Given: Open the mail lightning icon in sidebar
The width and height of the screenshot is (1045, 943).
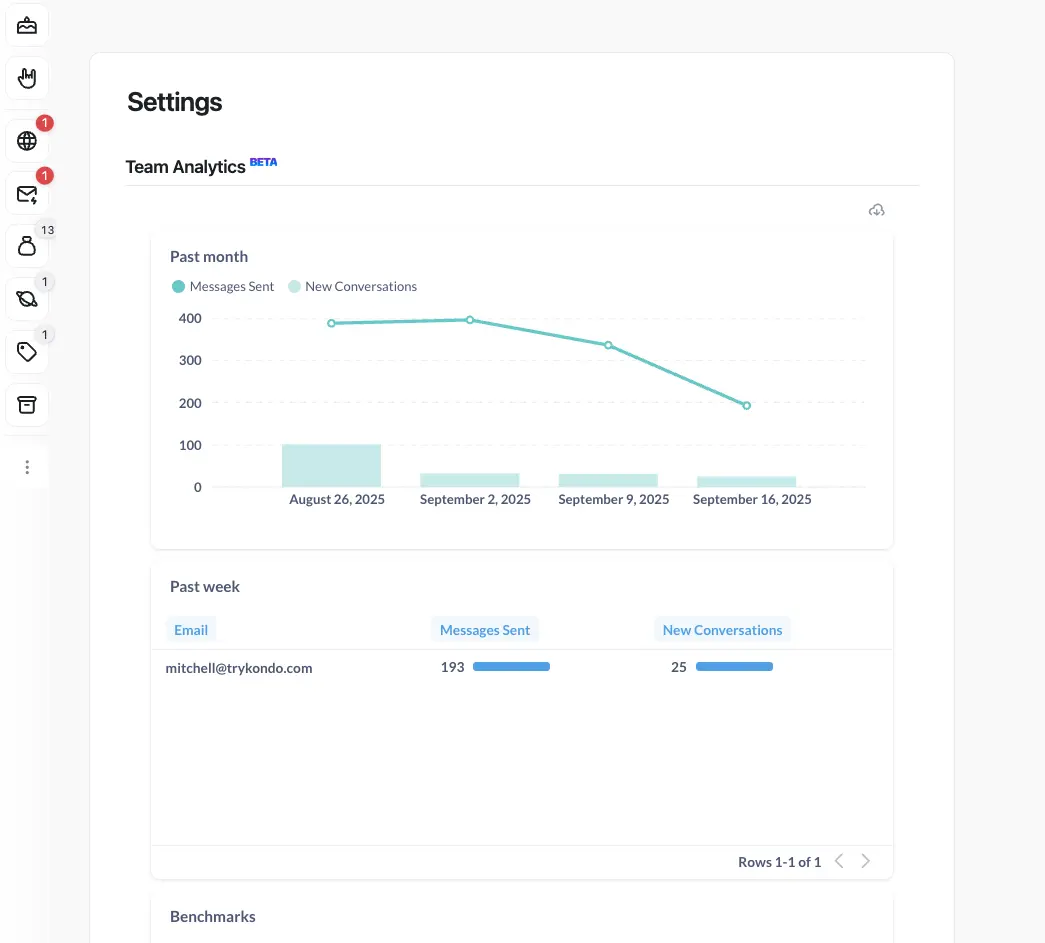Looking at the screenshot, I should point(27,194).
